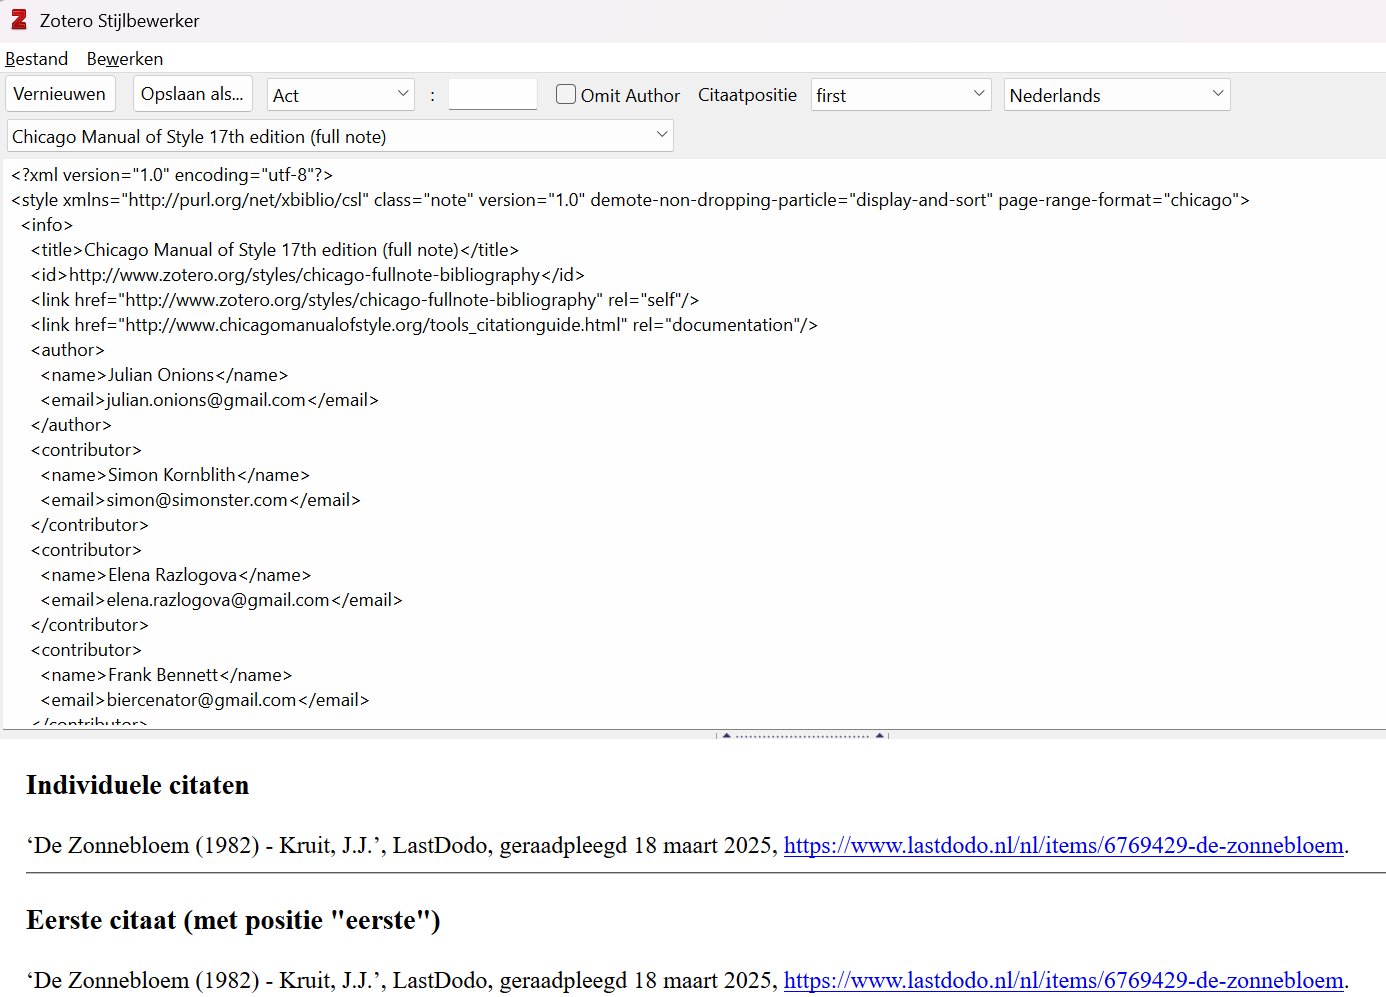Viewport: 1386px width, 997px height.
Task: Click the Frank Bennett name line
Action: (167, 675)
